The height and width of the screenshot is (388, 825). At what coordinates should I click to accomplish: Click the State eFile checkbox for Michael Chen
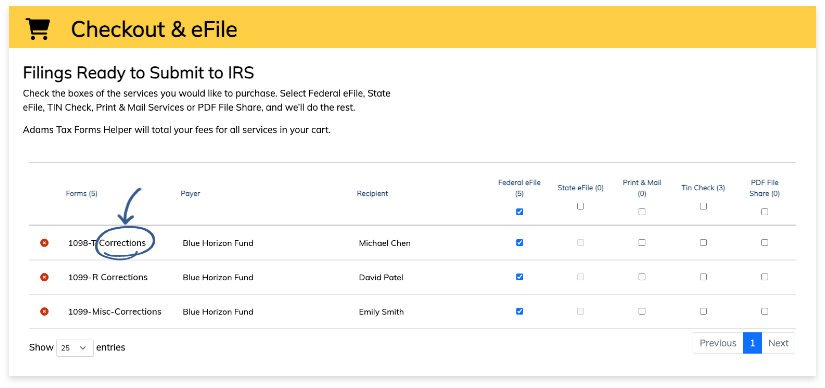pos(580,243)
